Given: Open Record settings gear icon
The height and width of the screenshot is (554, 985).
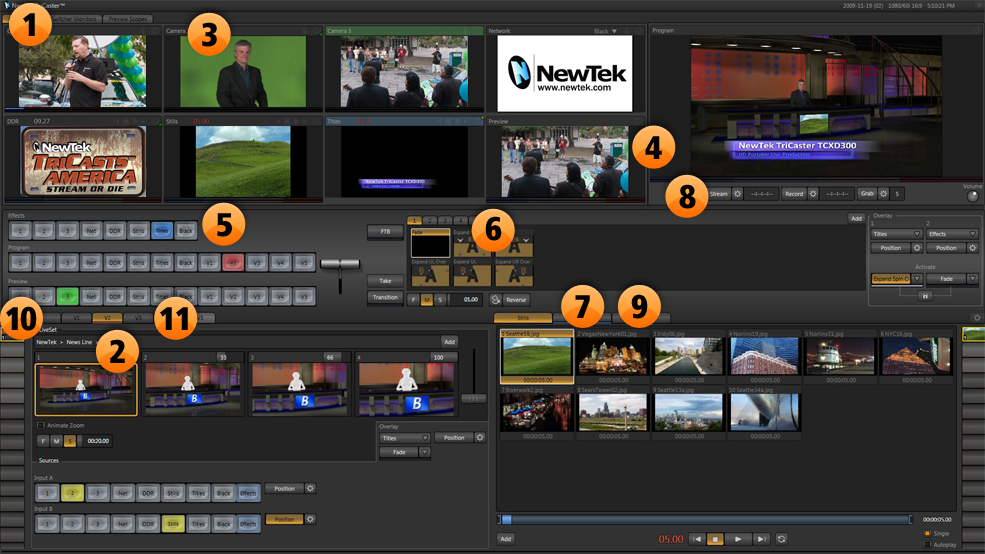Looking at the screenshot, I should (x=813, y=194).
